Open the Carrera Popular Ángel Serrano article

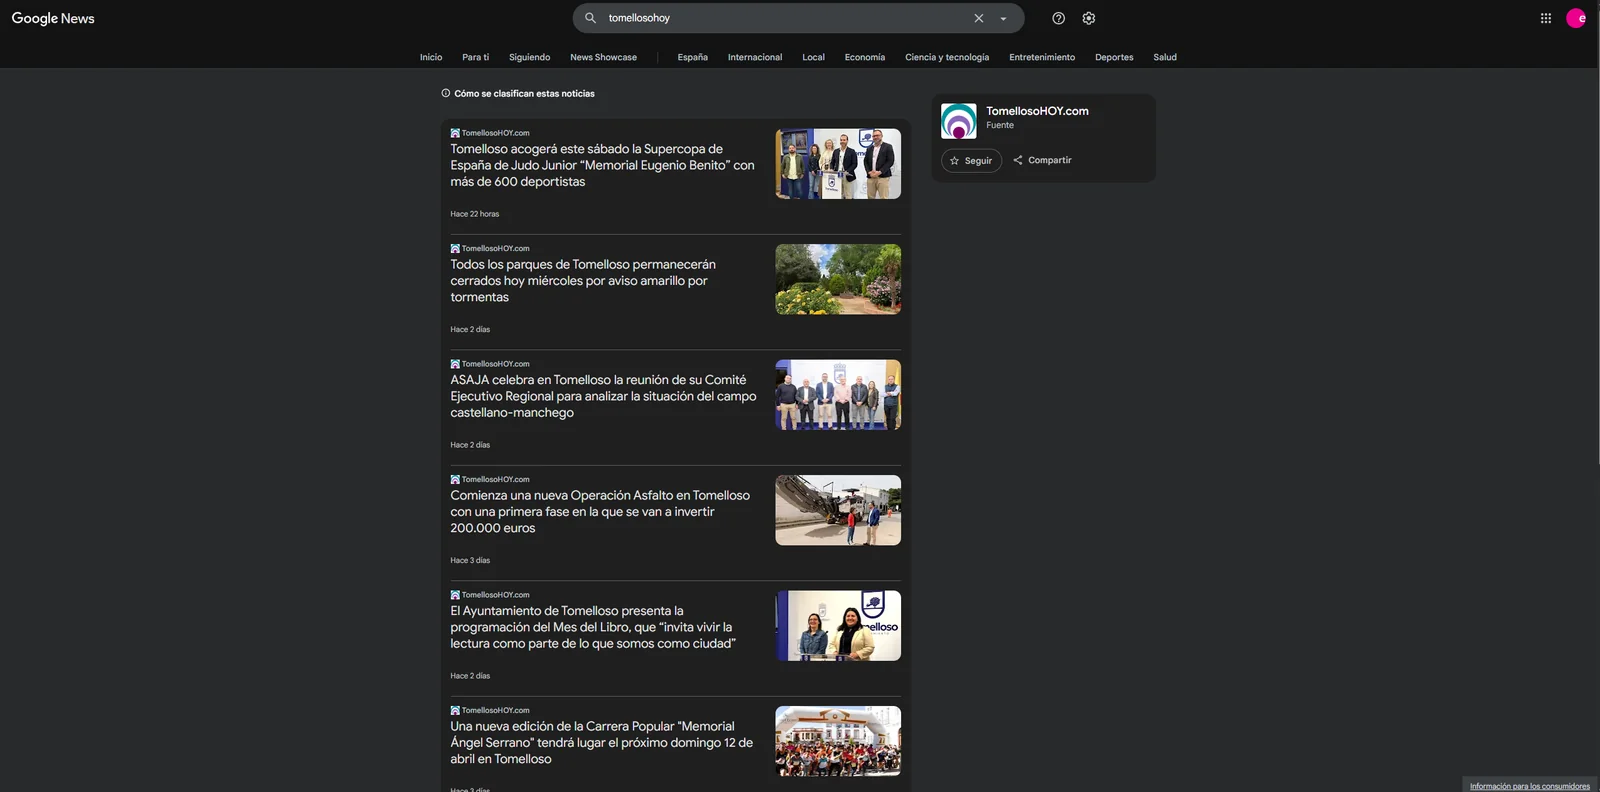[x=601, y=742]
